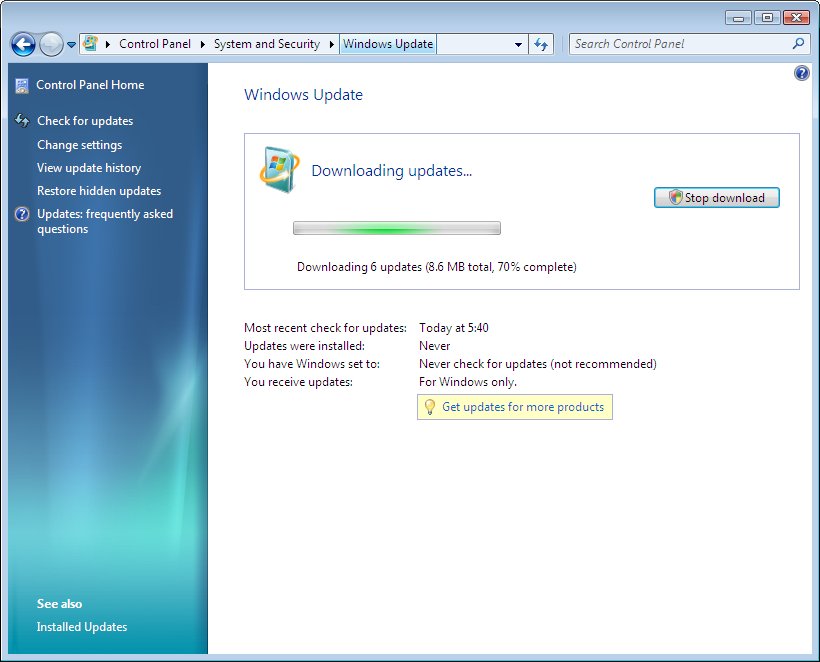Open Change settings
The width and height of the screenshot is (820, 662).
[79, 145]
